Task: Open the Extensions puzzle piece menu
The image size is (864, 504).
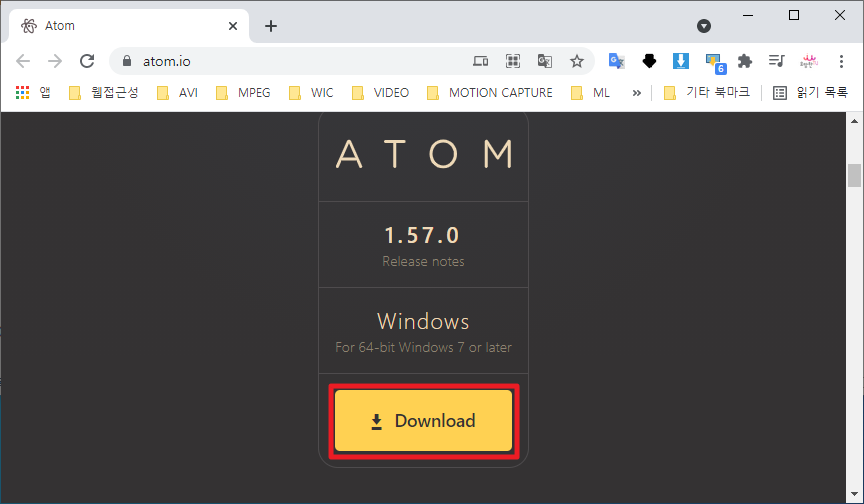Action: point(745,61)
